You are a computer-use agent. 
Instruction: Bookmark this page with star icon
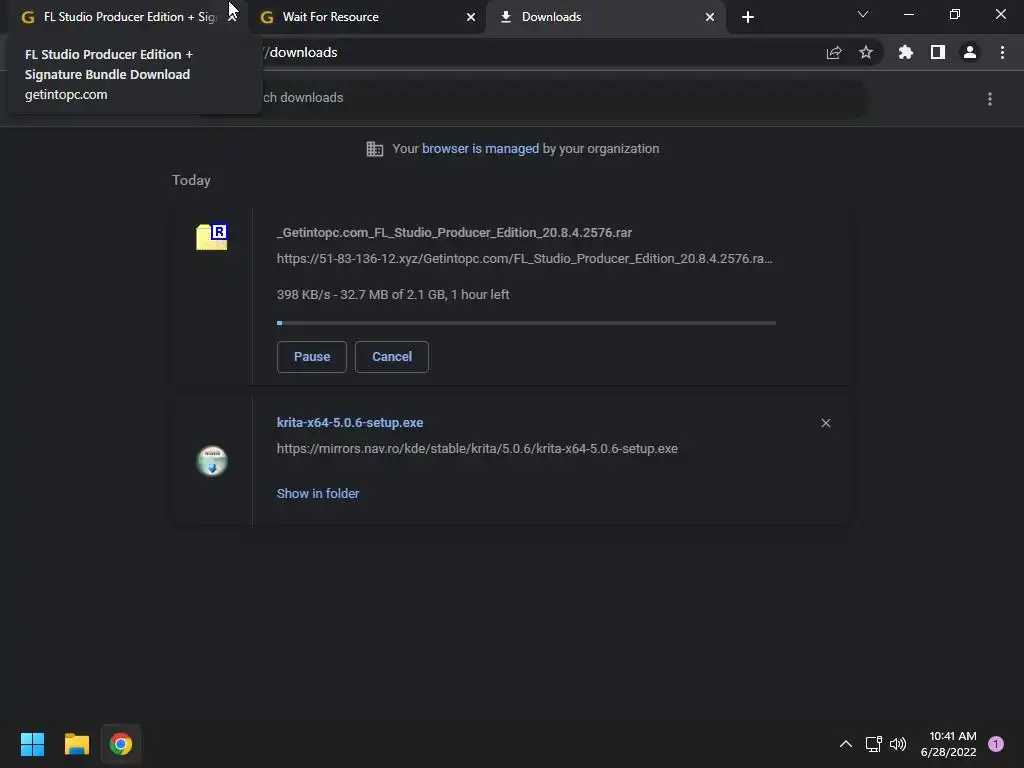(x=866, y=52)
